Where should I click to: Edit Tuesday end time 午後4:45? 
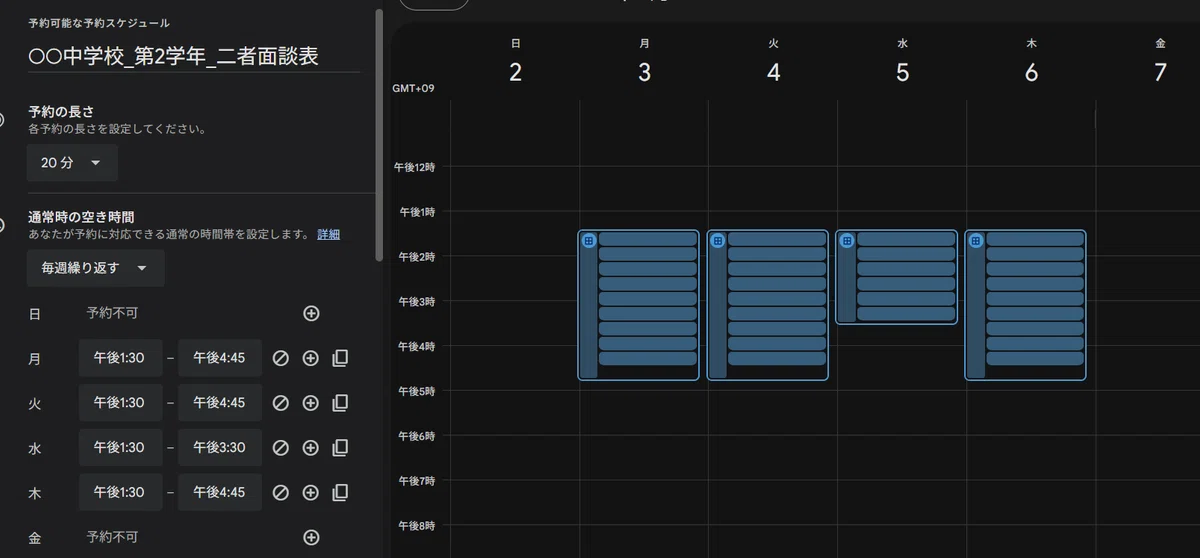pyautogui.click(x=220, y=403)
